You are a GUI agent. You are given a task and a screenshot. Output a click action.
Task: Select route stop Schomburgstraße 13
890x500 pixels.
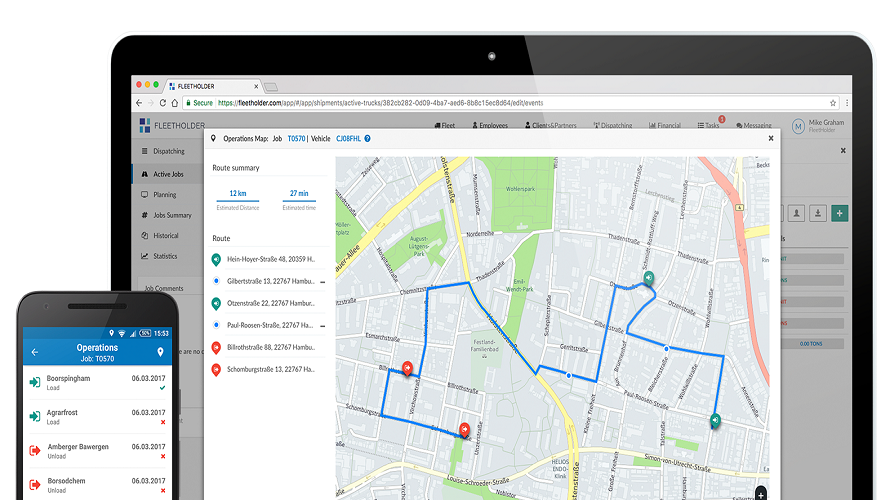(269, 369)
